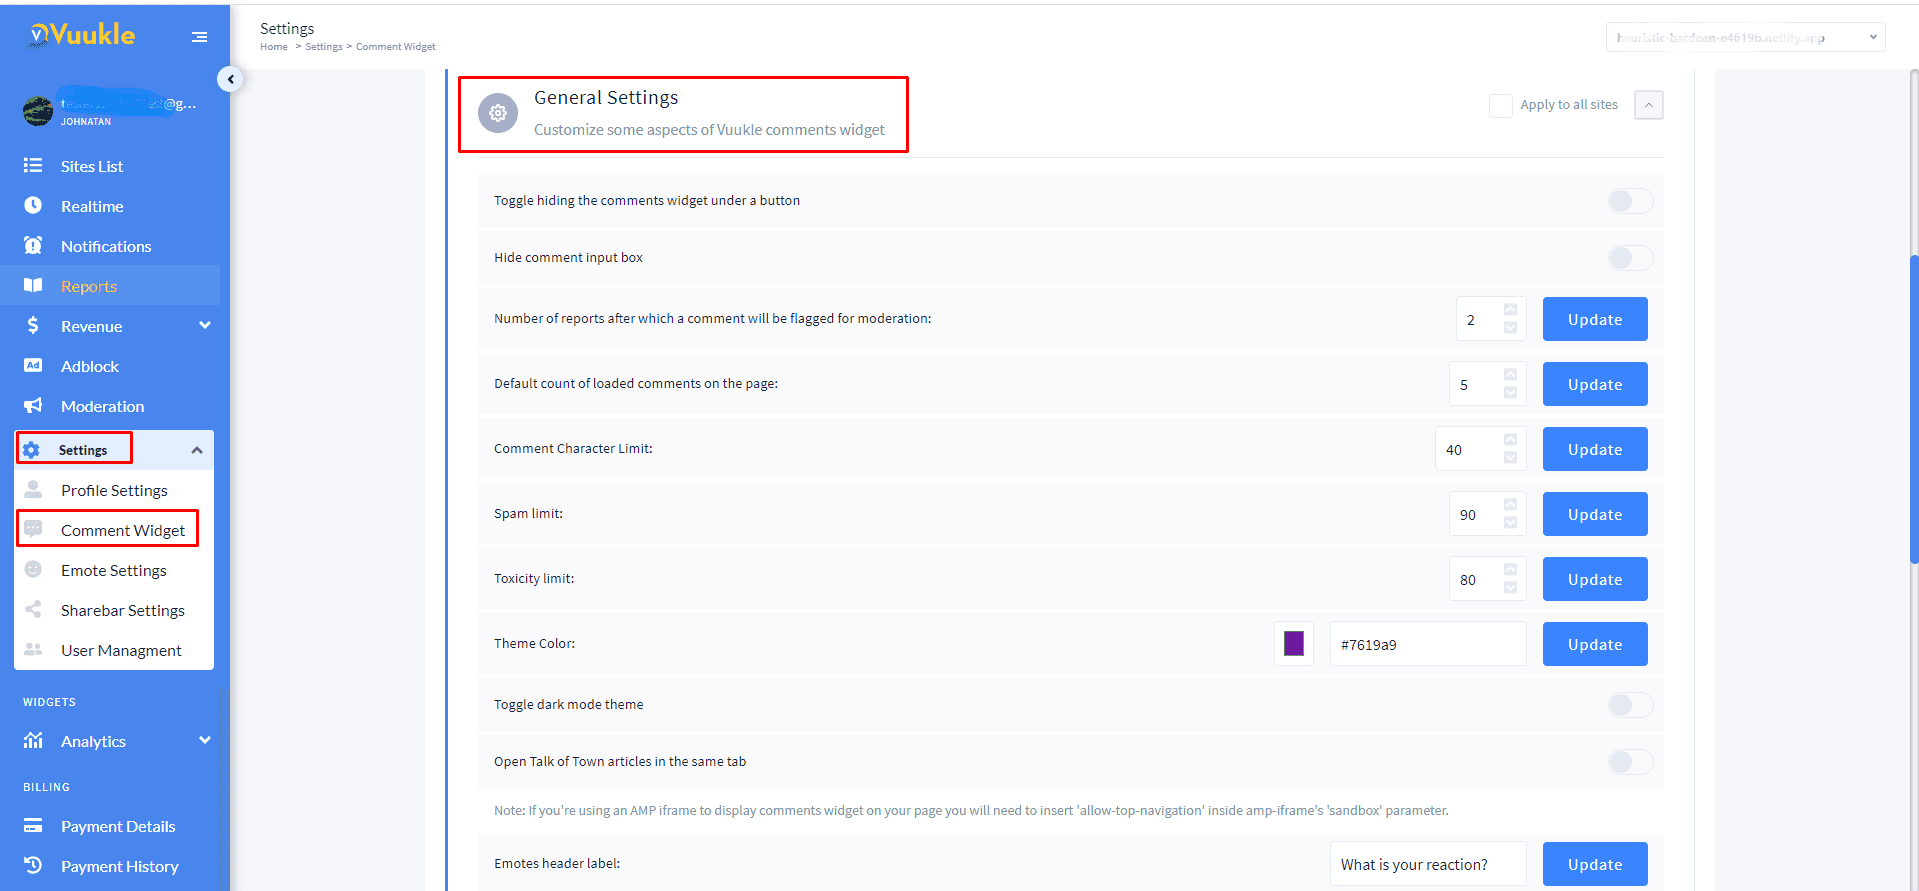Toggle dark mode theme switch
The image size is (1919, 891).
point(1630,705)
